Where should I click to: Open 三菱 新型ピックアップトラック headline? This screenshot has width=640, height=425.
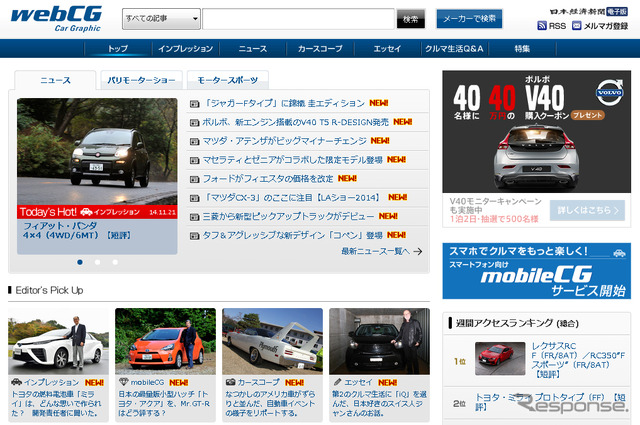pyautogui.click(x=289, y=216)
